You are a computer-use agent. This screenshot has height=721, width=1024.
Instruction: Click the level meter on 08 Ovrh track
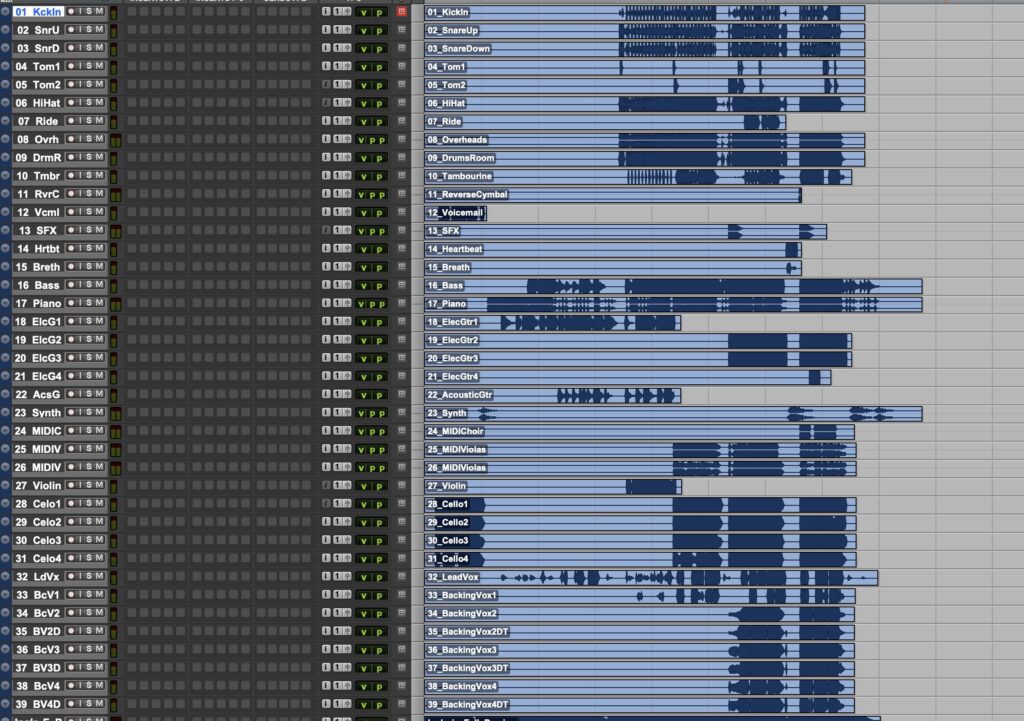[115, 140]
